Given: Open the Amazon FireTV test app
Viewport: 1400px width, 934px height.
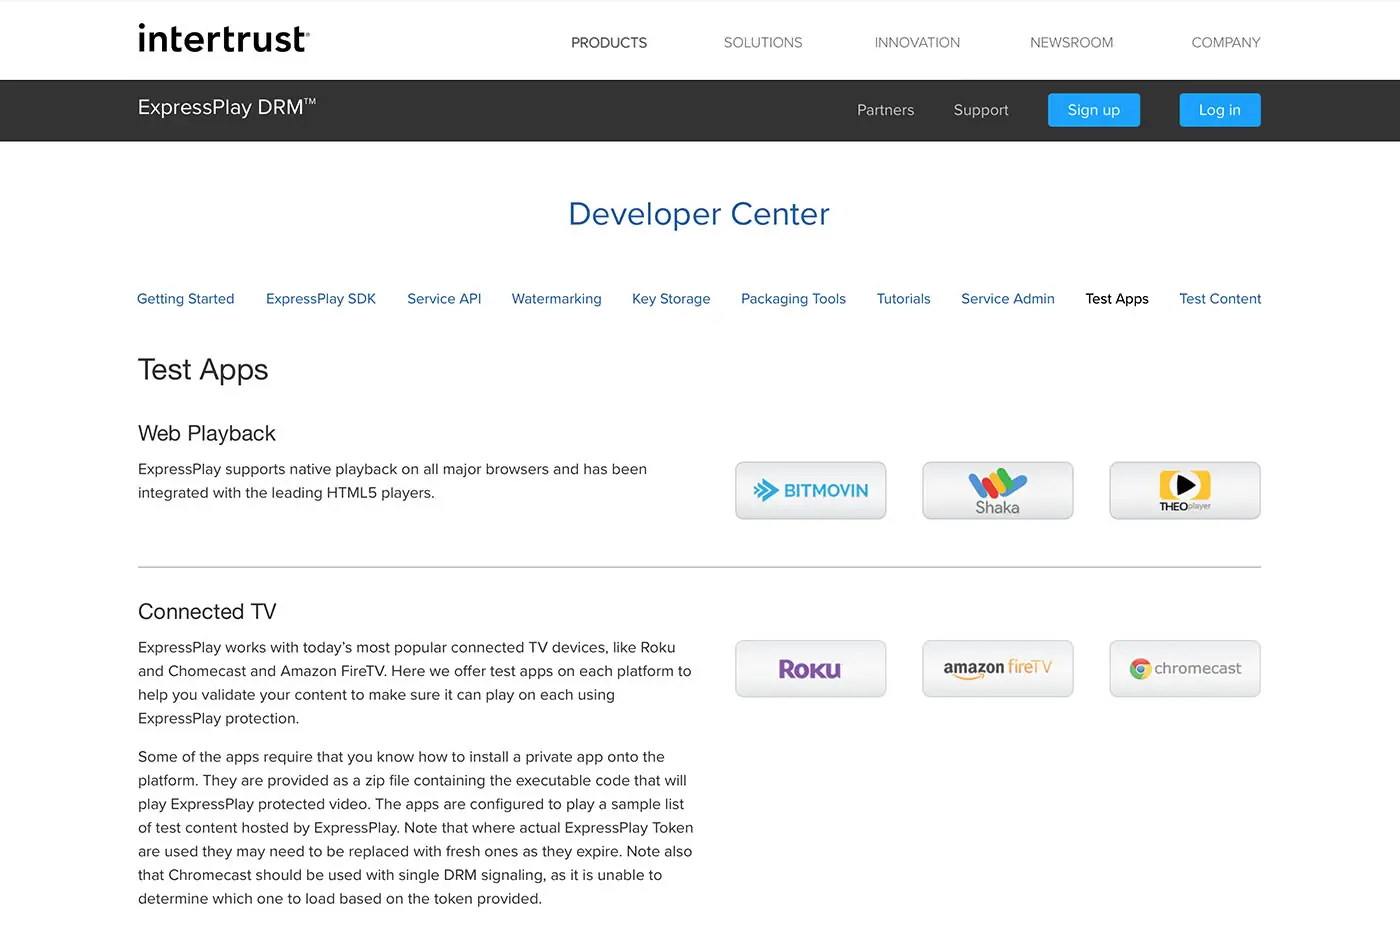Looking at the screenshot, I should [x=997, y=669].
